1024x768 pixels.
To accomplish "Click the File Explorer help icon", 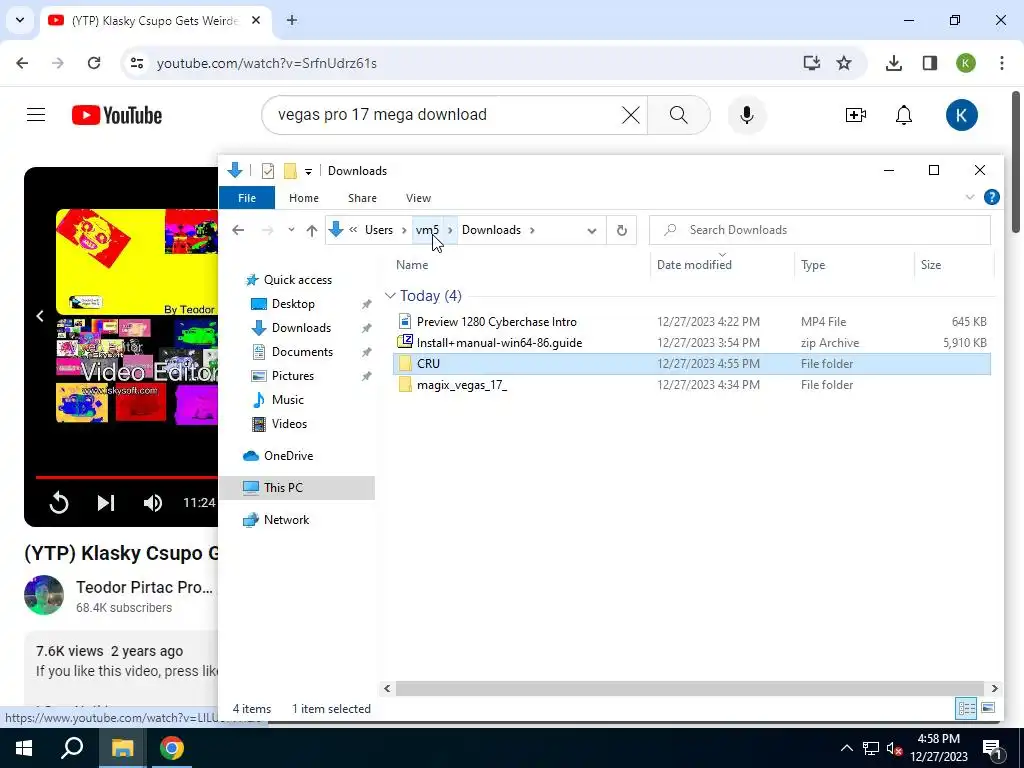I will point(991,197).
